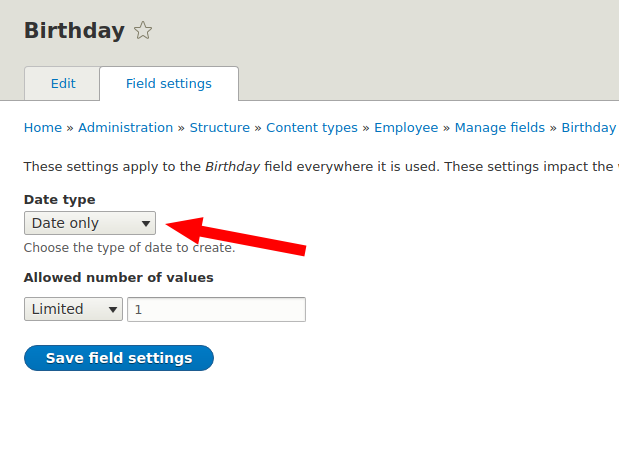Switch to the Edit tab
This screenshot has height=449, width=619.
pyautogui.click(x=62, y=84)
